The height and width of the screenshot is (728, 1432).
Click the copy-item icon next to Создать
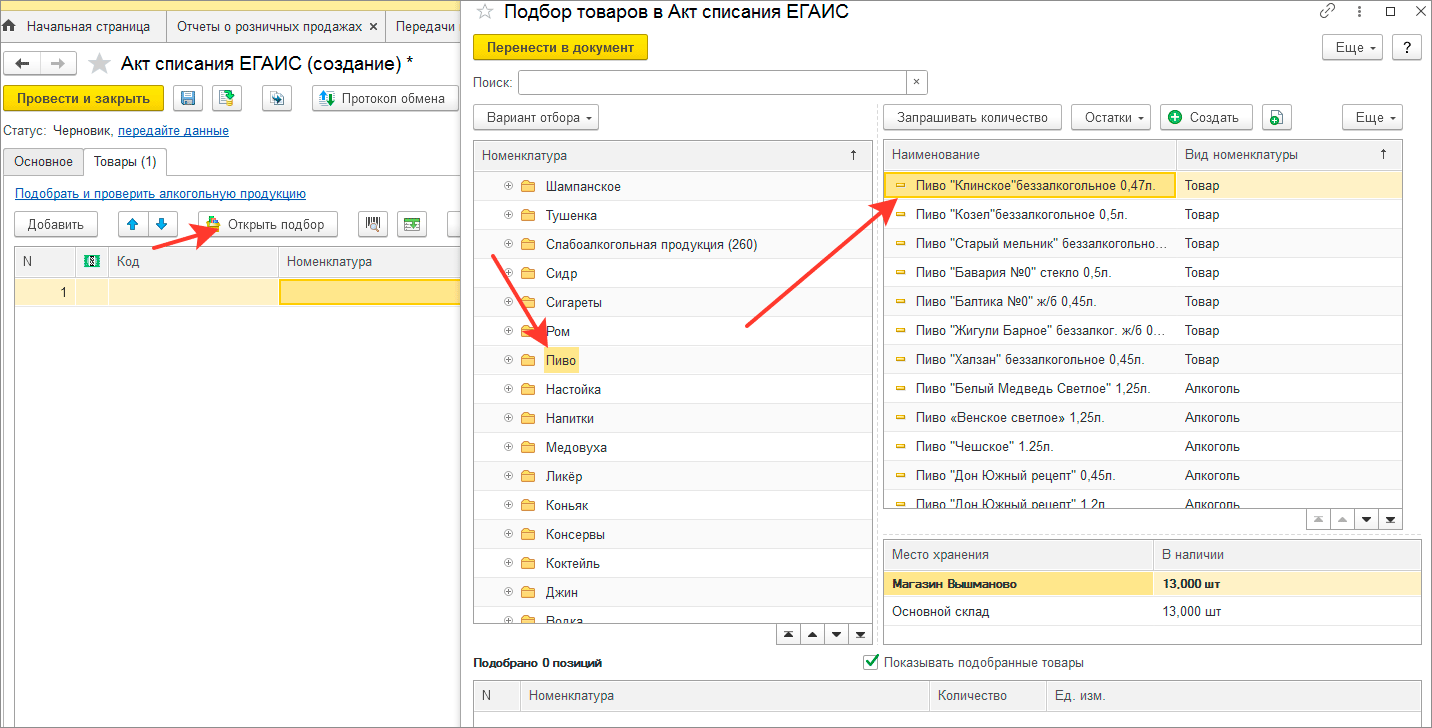click(1276, 117)
